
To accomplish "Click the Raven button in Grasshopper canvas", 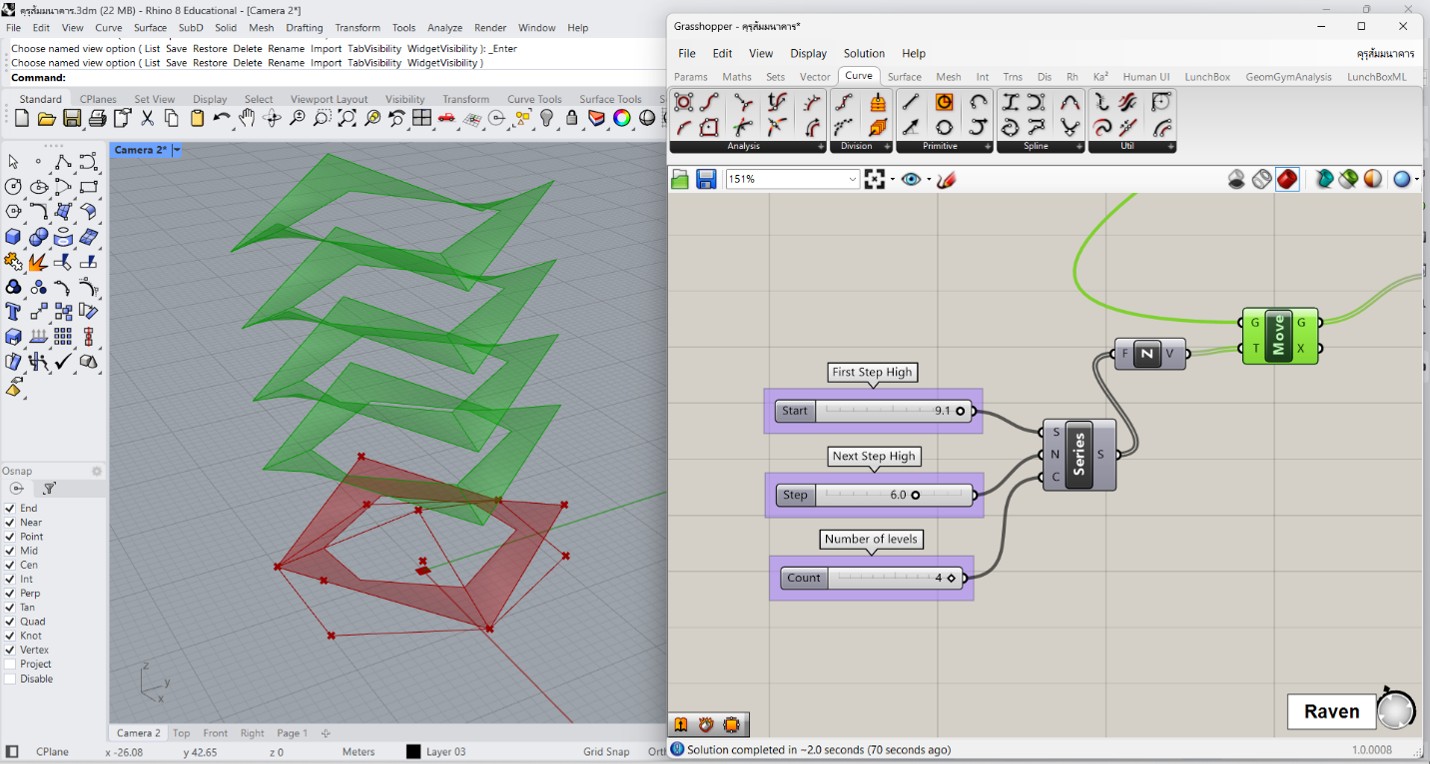I will pyautogui.click(x=1332, y=711).
